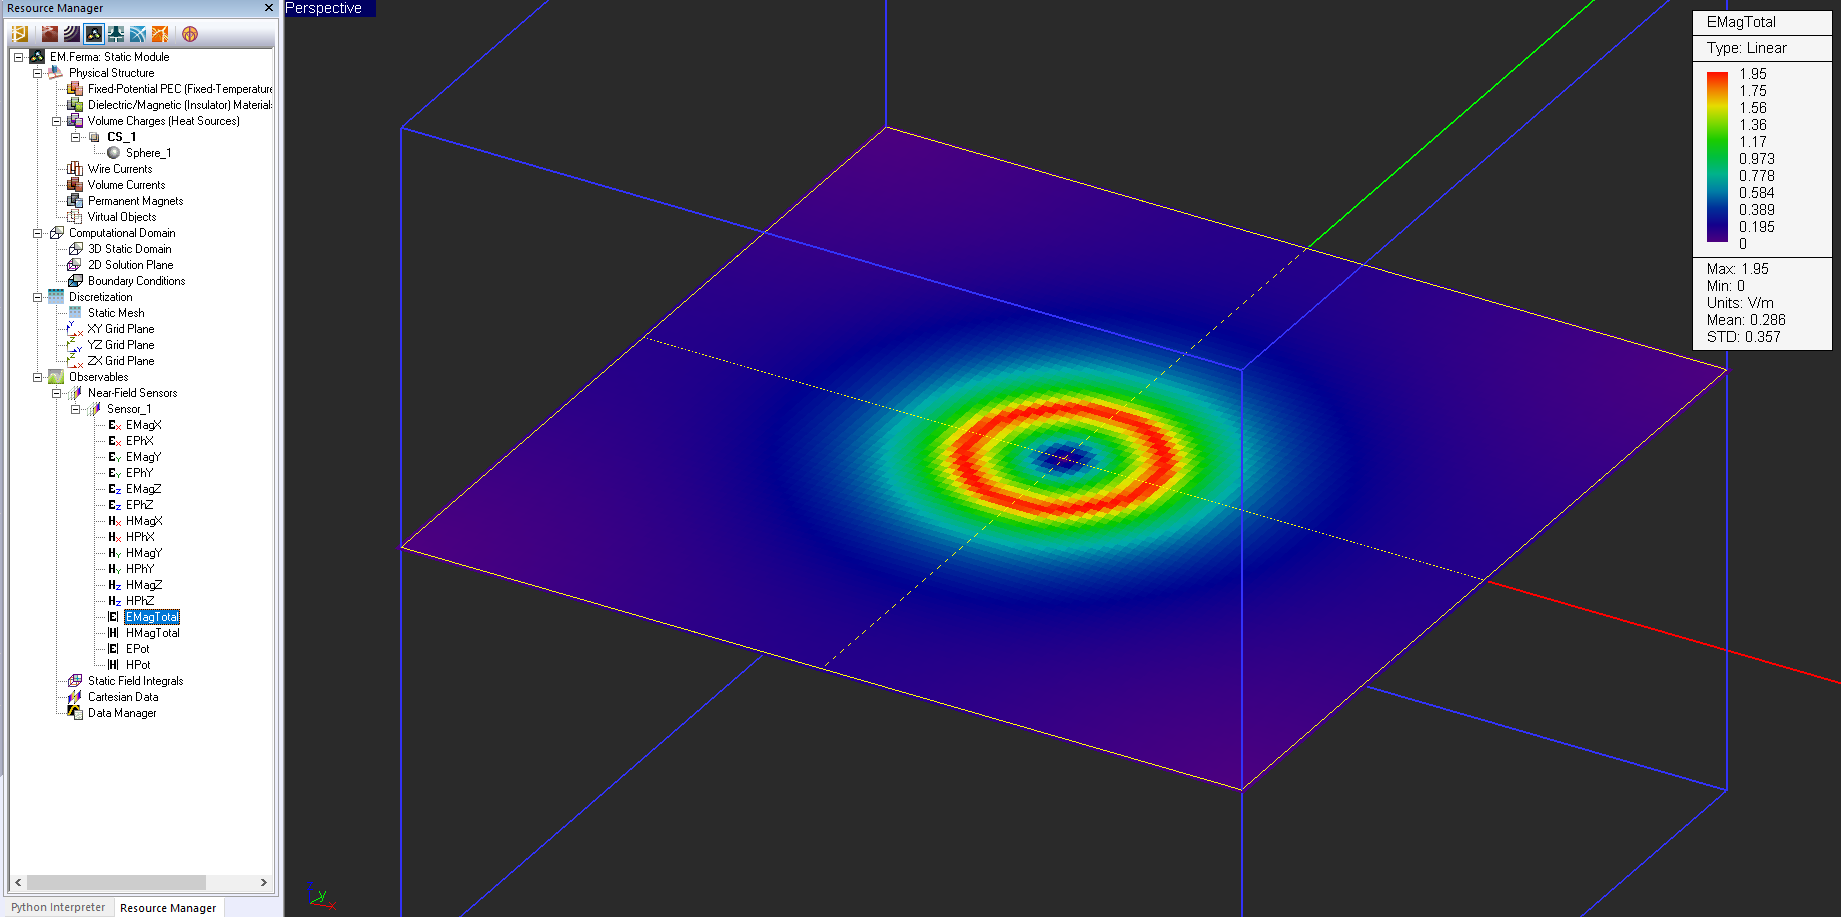This screenshot has width=1841, height=917.
Task: Select the HMagTotal field result
Action: (153, 633)
